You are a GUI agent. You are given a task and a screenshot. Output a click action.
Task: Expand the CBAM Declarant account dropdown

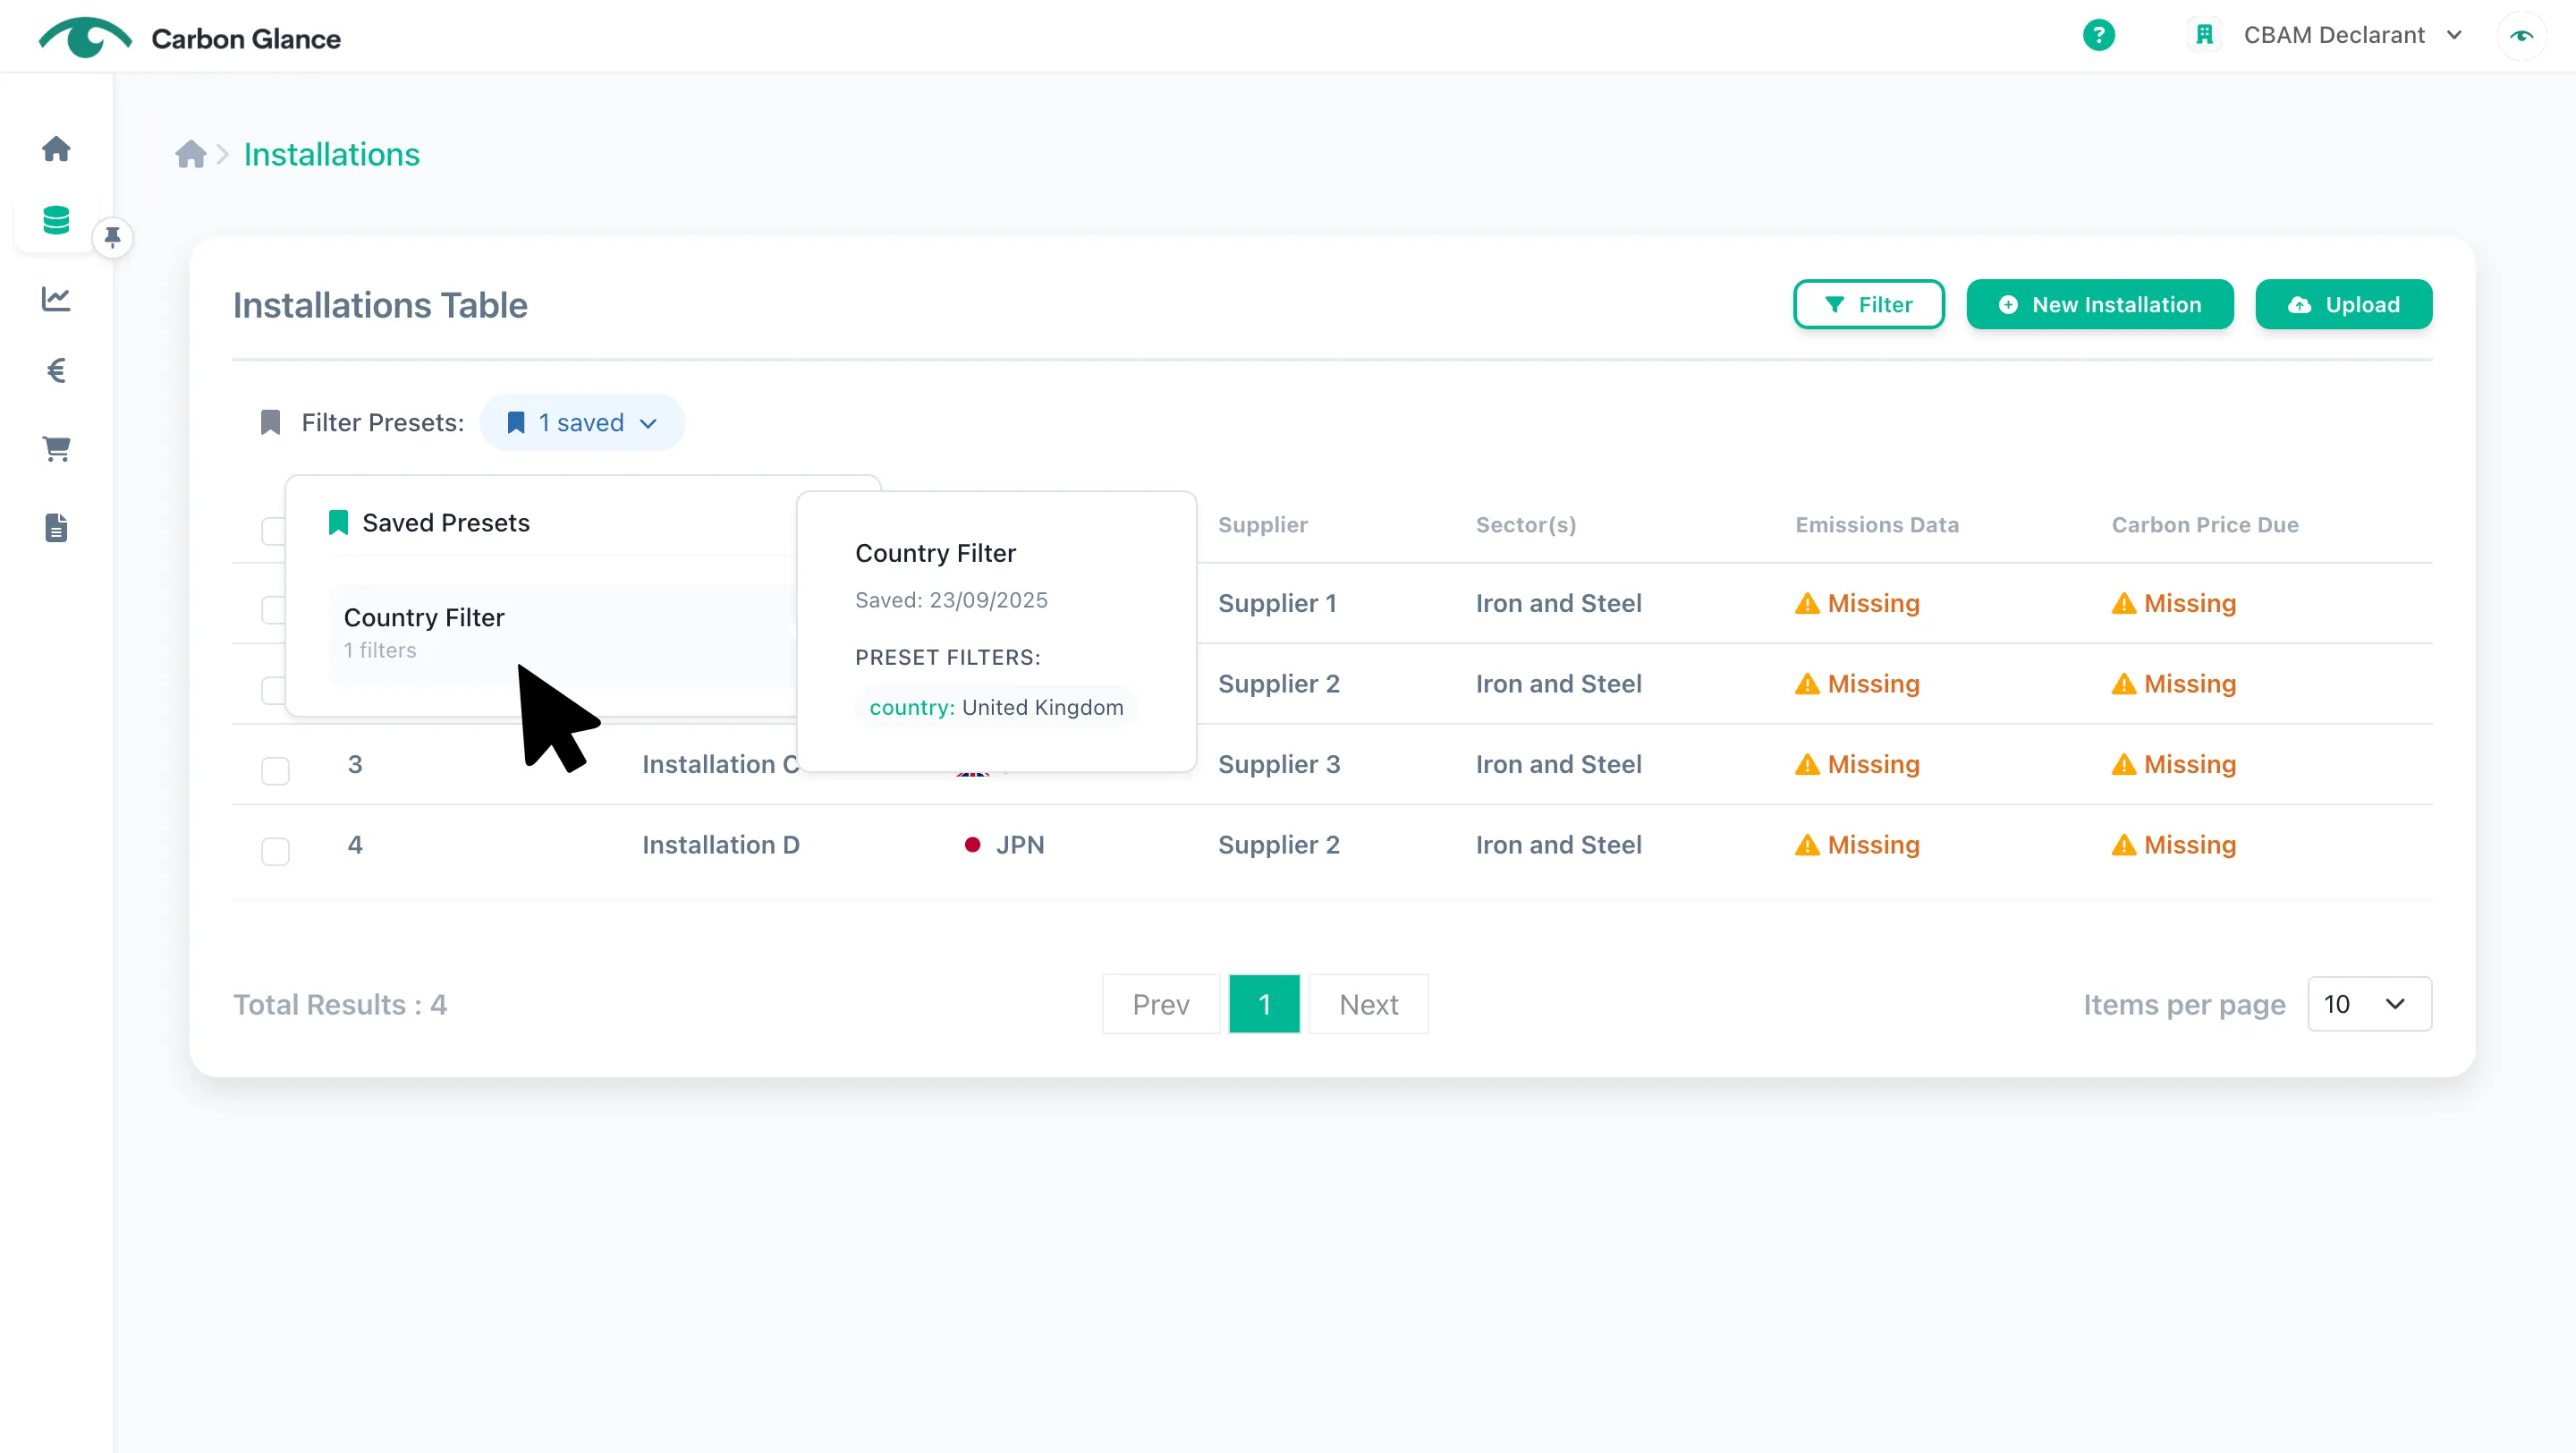2353,35
